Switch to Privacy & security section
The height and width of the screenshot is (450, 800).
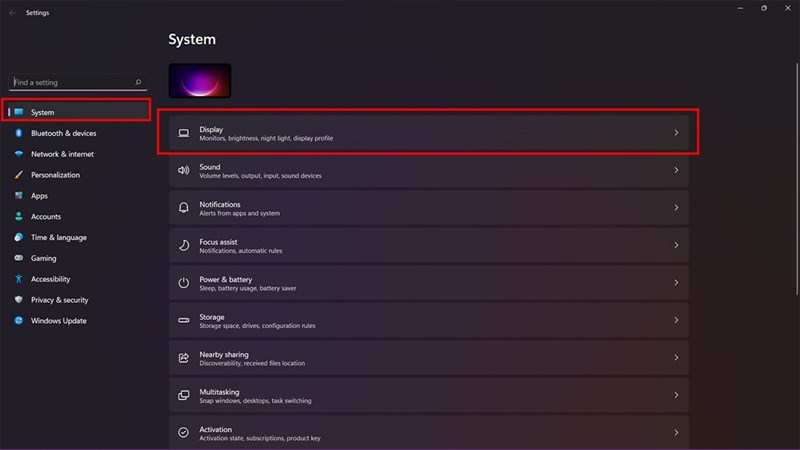[x=59, y=300]
